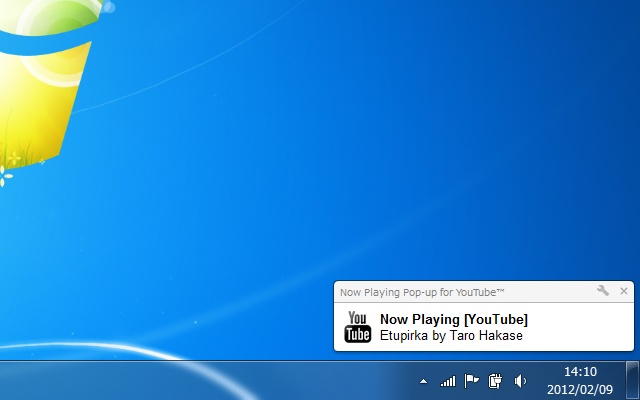Image resolution: width=640 pixels, height=400 pixels.
Task: Click the white flower decoration on the wallpaper
Action: point(5,178)
